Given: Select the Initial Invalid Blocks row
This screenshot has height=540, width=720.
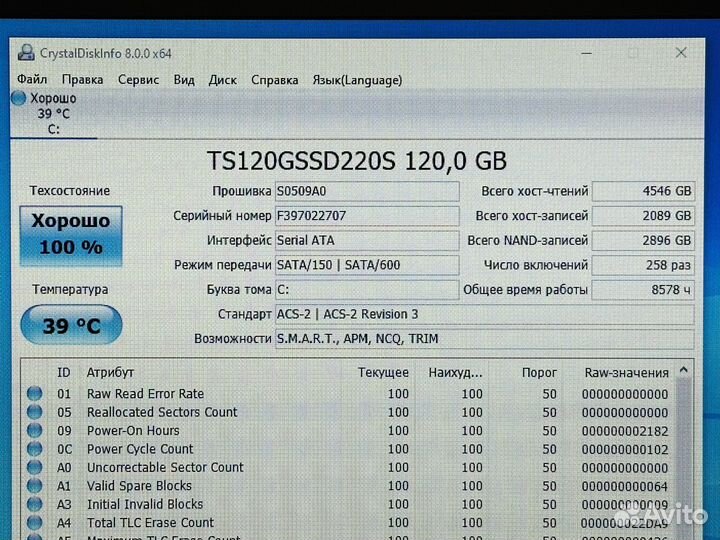Looking at the screenshot, I should [349, 504].
